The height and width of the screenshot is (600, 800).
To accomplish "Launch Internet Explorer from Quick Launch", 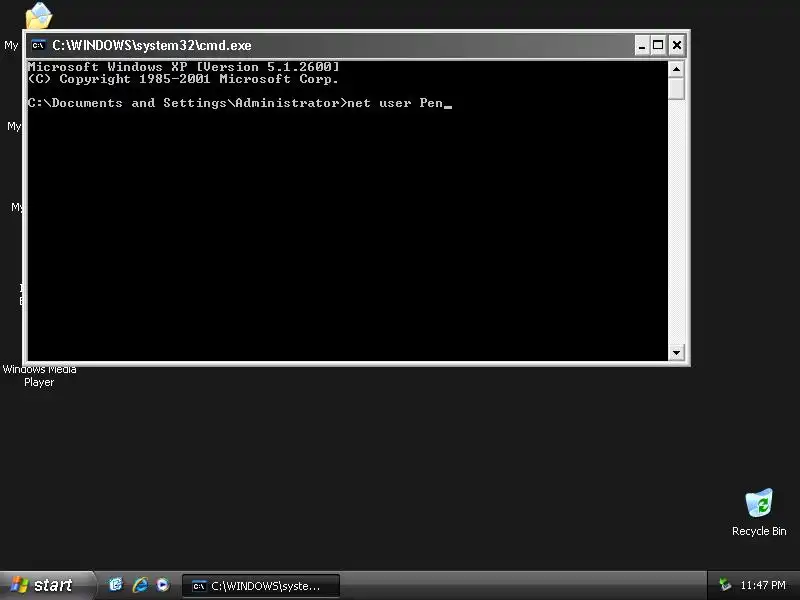I will [x=140, y=585].
